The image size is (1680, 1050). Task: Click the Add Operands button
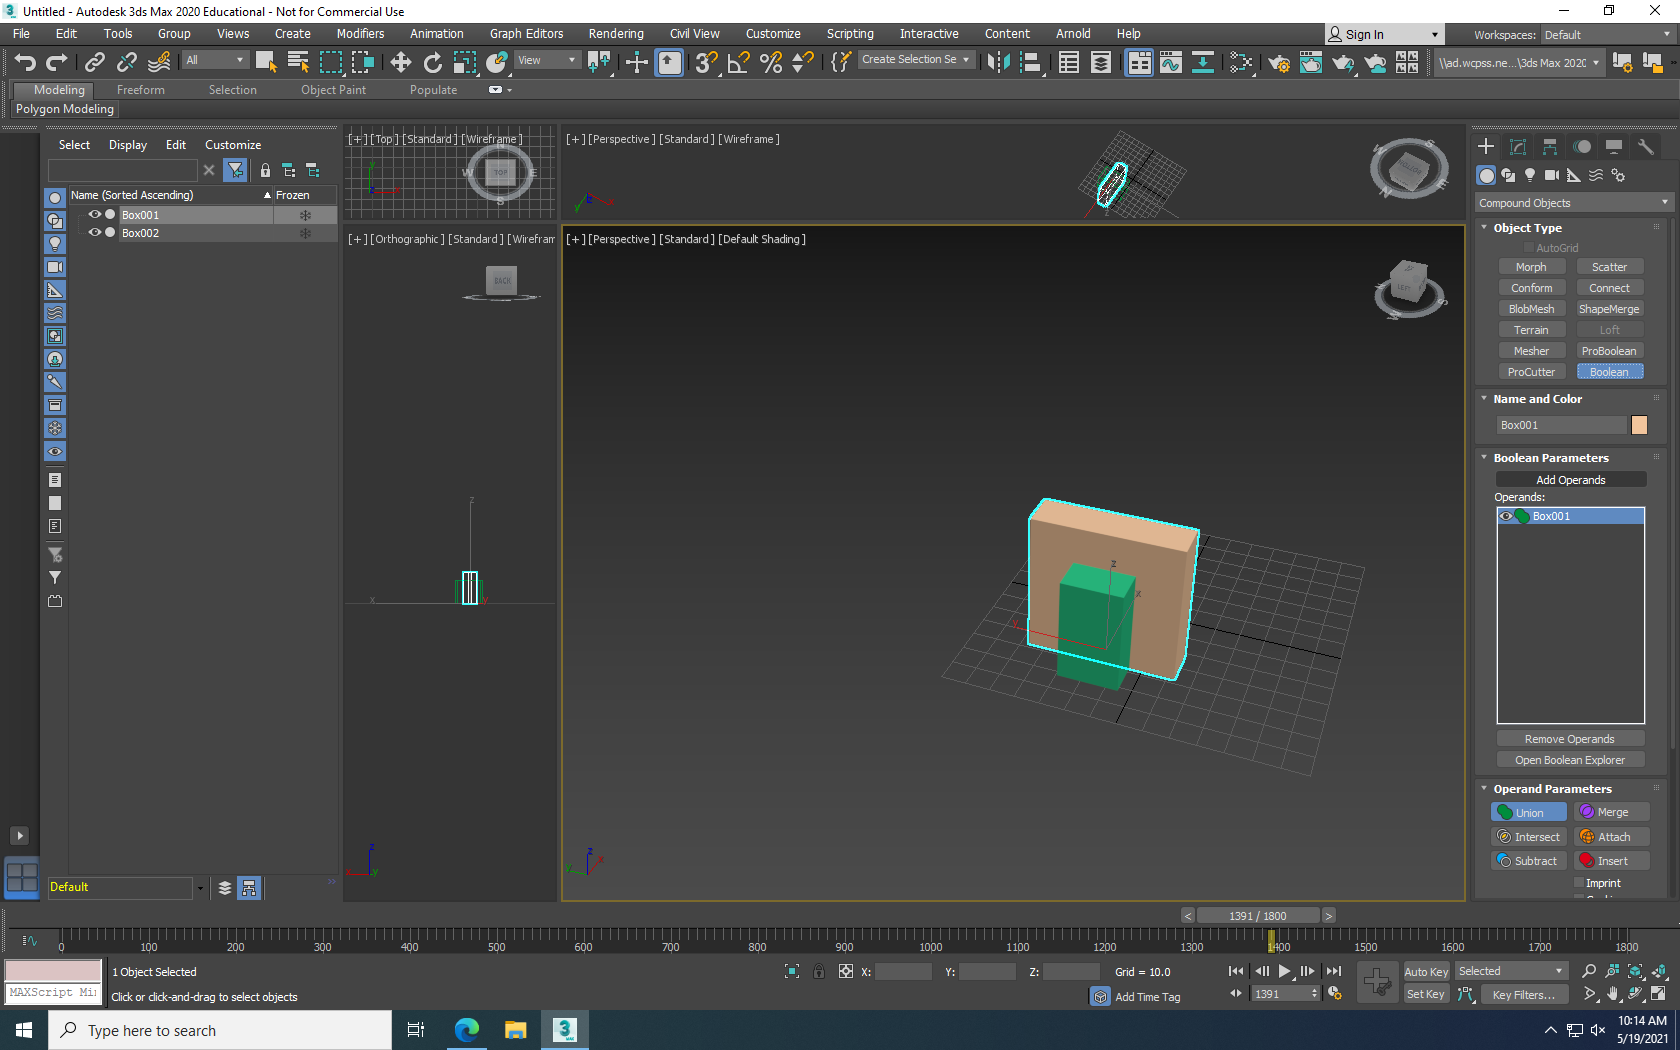(1570, 480)
